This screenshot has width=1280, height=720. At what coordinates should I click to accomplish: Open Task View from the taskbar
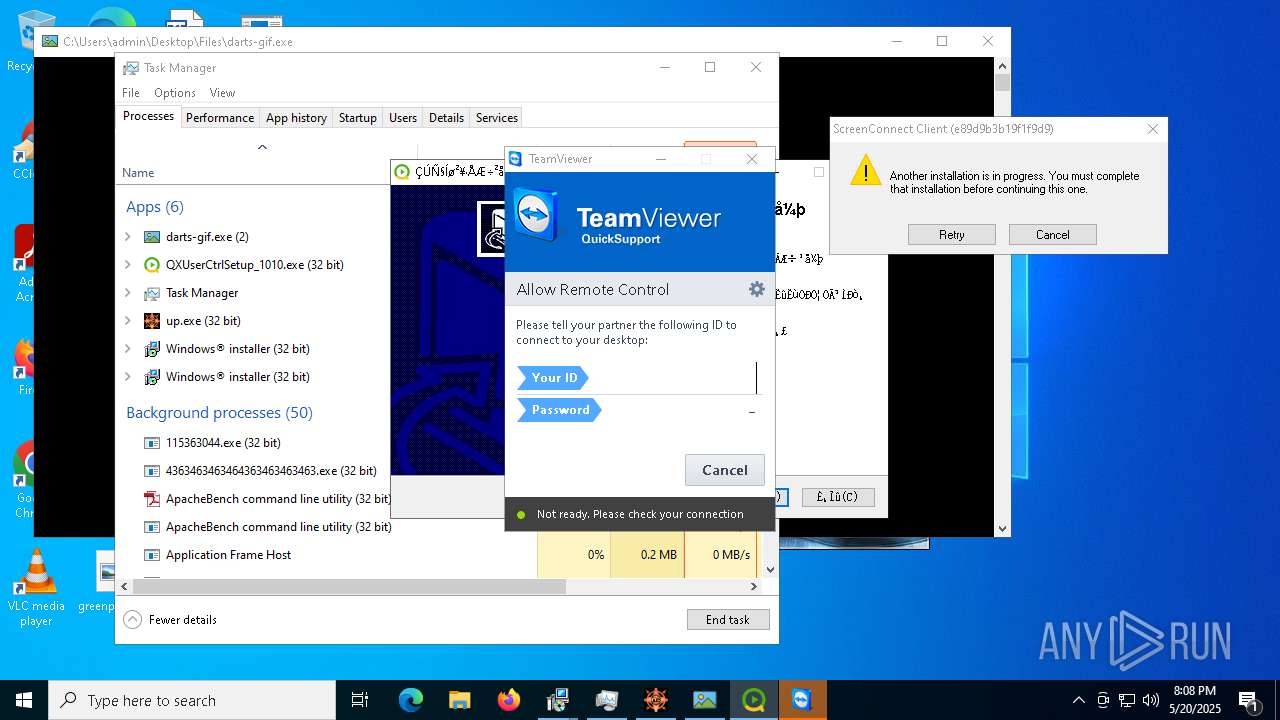(x=360, y=700)
